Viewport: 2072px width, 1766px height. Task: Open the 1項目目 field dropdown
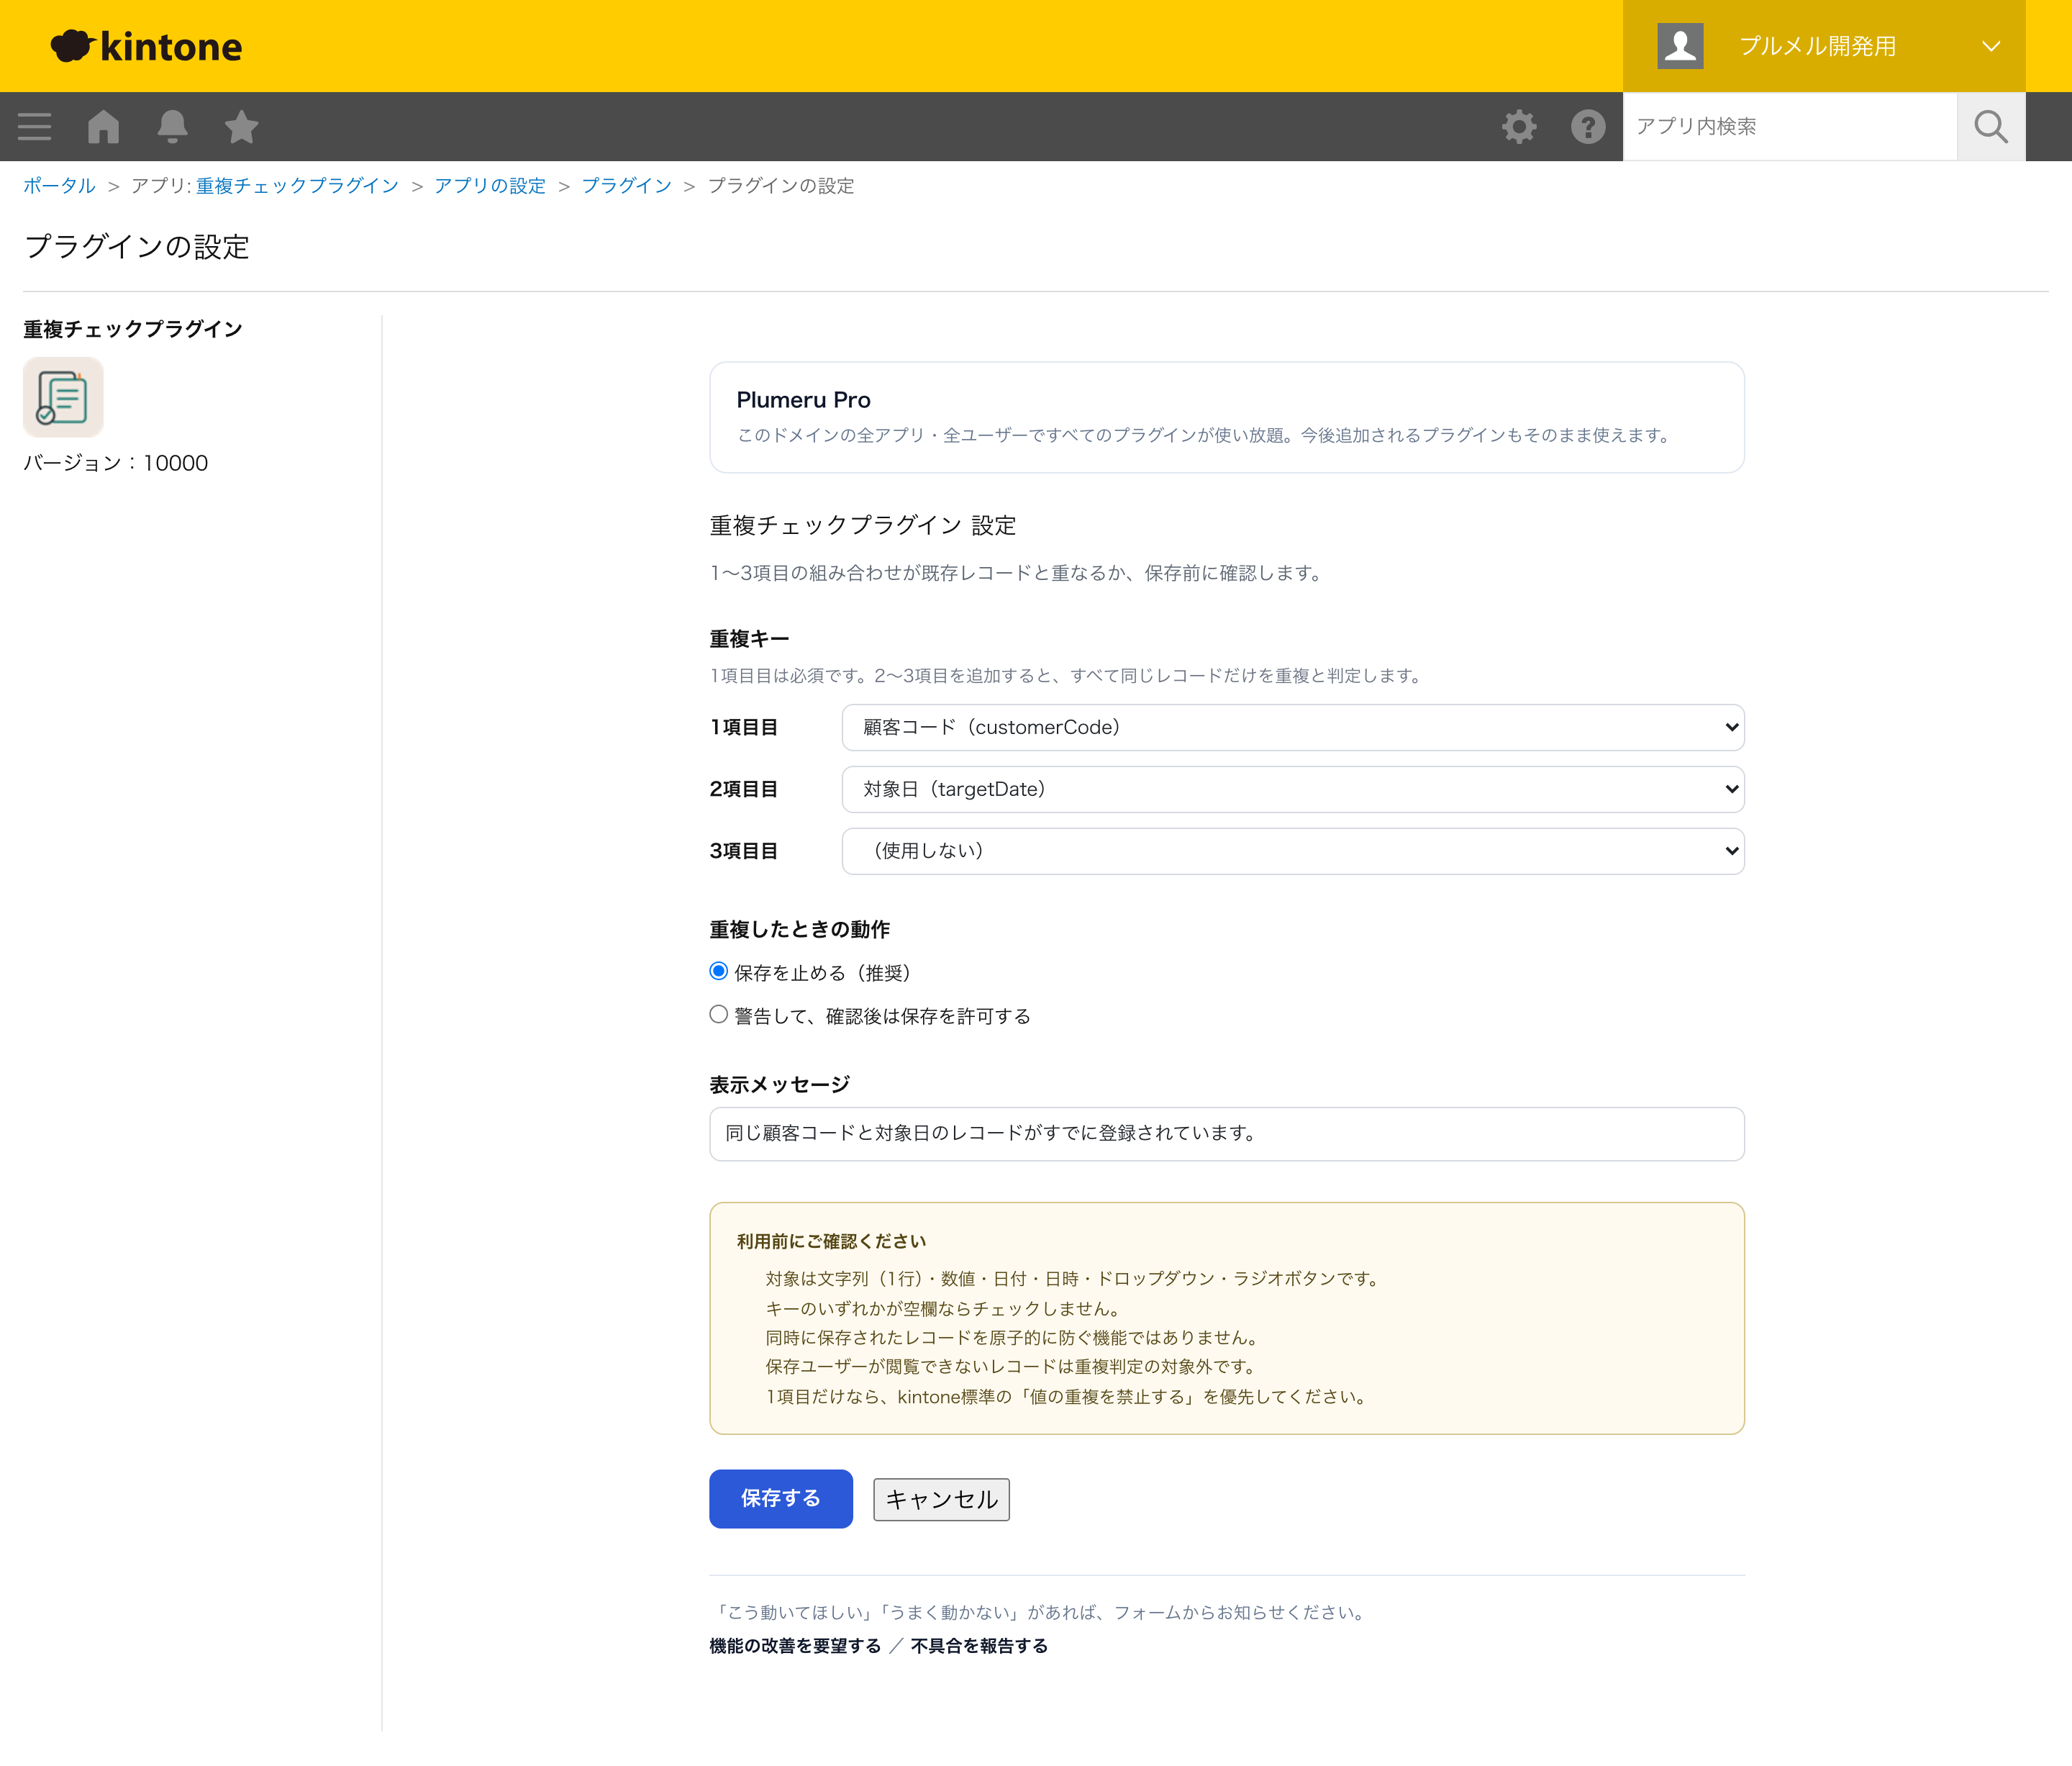(x=1293, y=727)
